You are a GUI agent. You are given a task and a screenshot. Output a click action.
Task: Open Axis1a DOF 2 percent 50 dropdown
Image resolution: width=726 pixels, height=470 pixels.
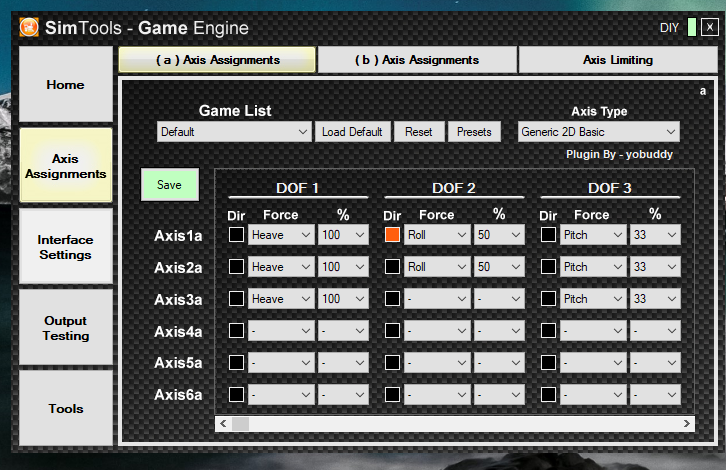click(x=499, y=235)
